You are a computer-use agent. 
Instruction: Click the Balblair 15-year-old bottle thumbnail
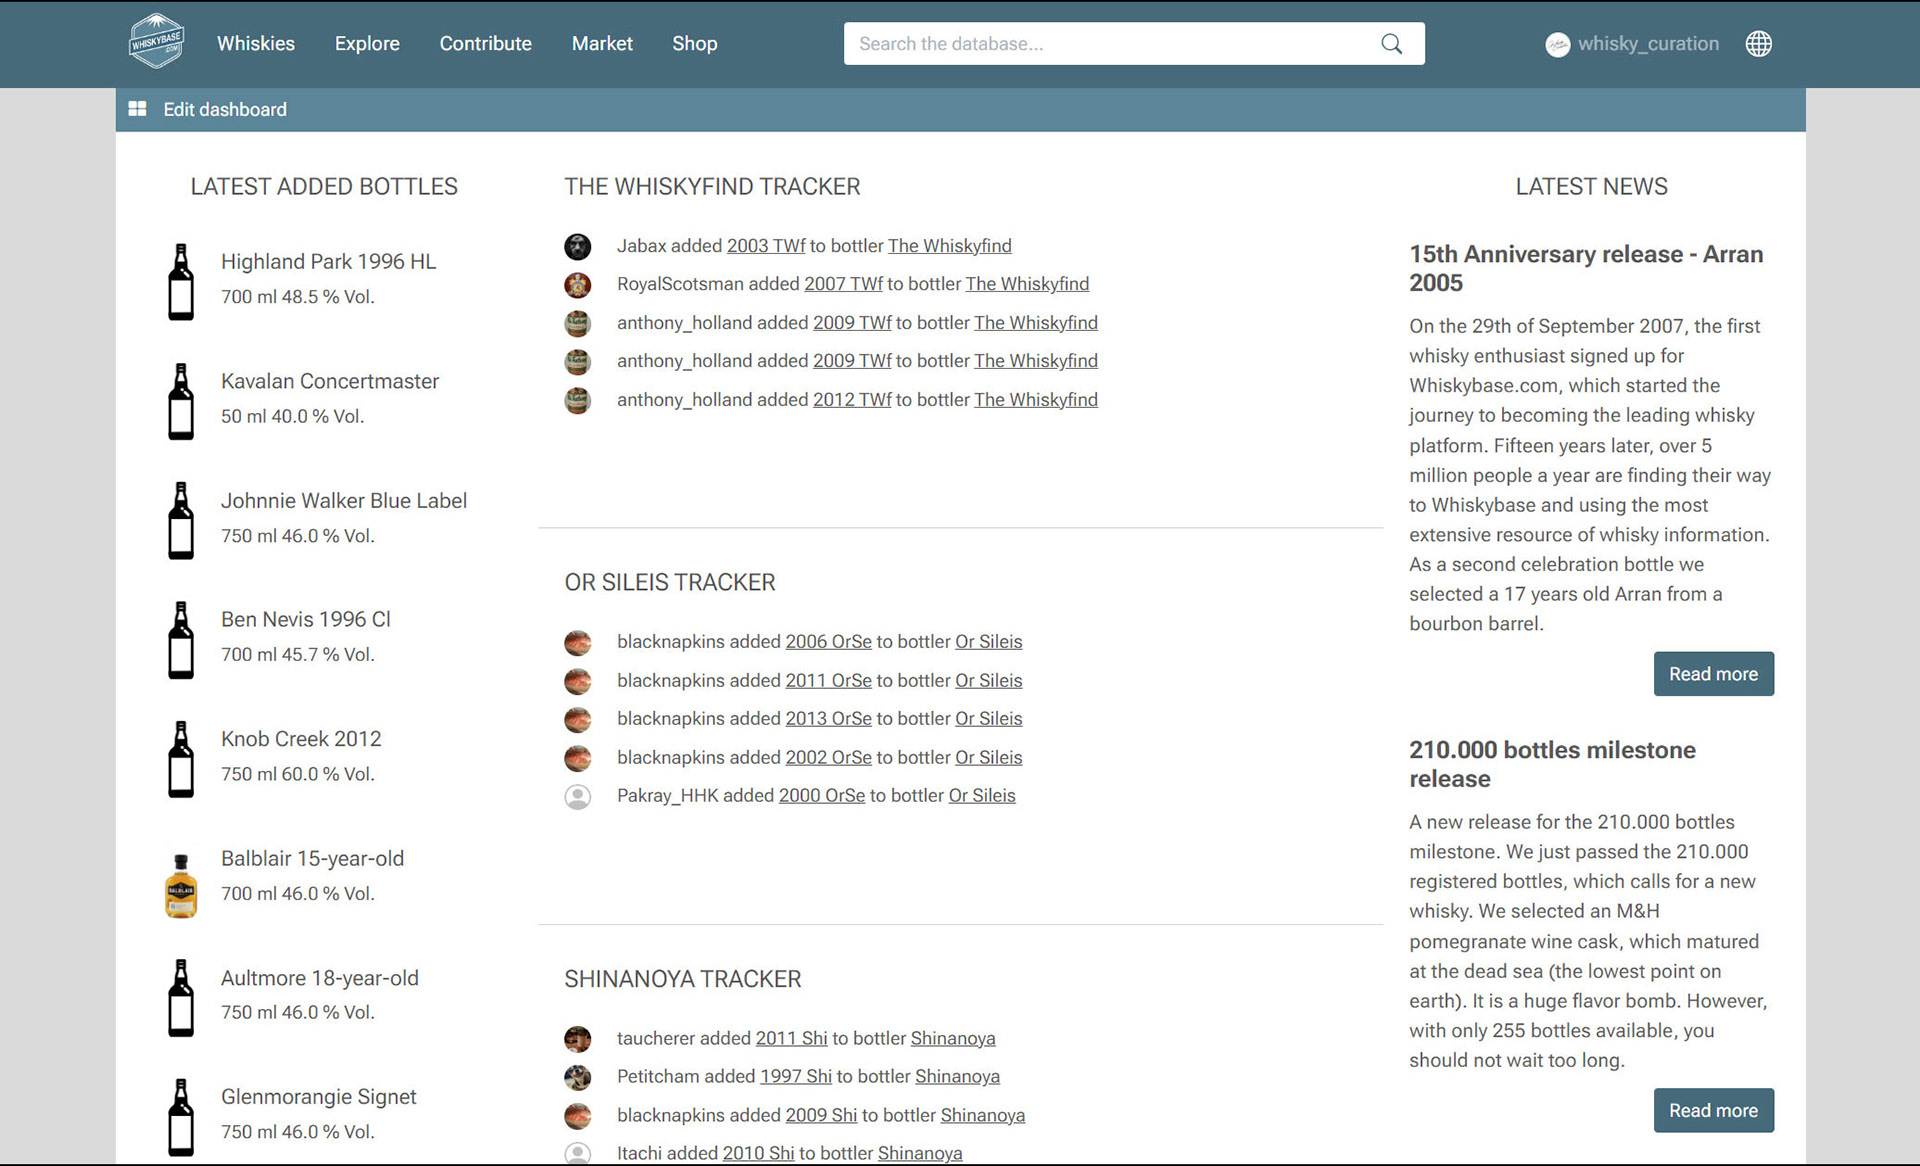tap(181, 885)
